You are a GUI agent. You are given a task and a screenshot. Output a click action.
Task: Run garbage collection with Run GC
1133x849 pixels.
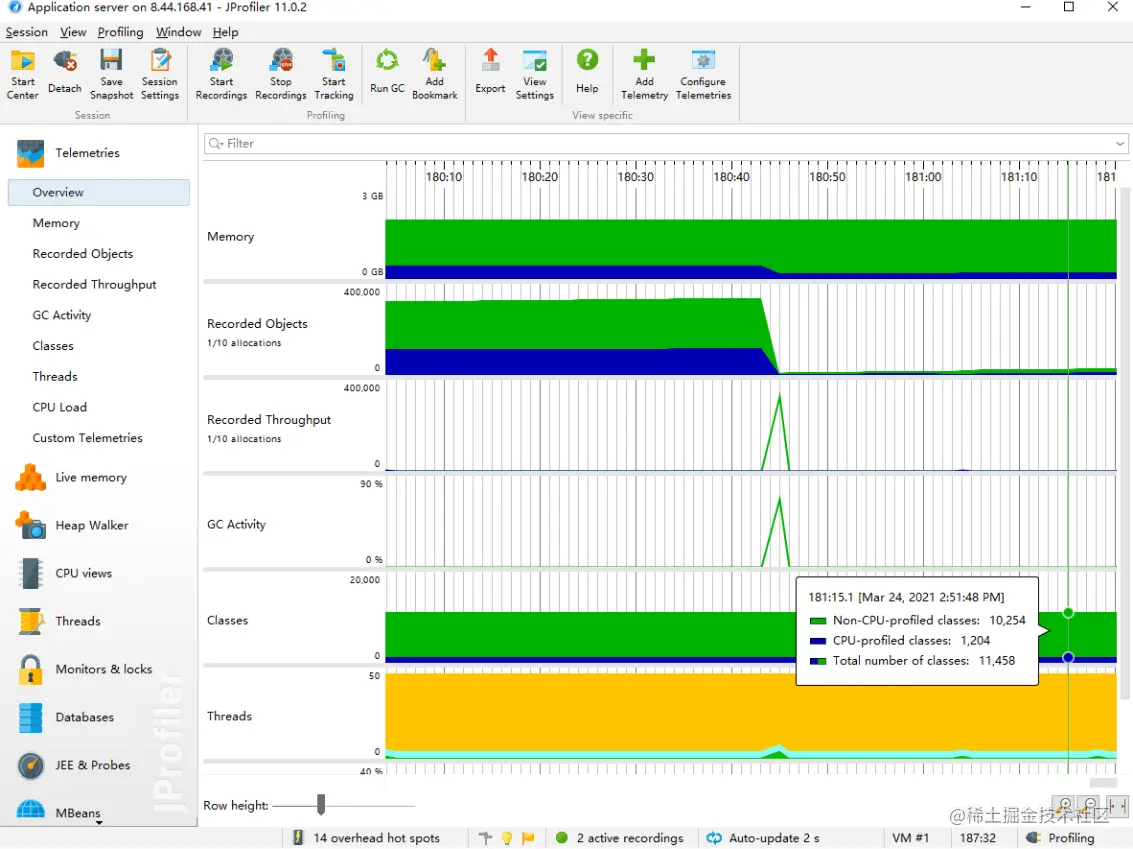[x=387, y=73]
